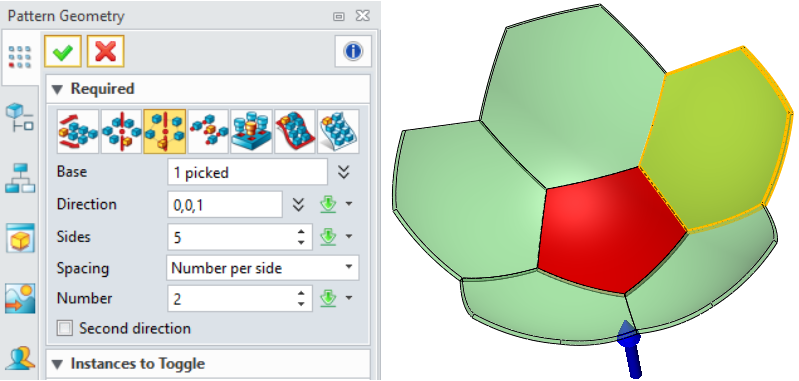This screenshot has width=799, height=381.
Task: Cancel pattern with red X button
Action: tap(105, 51)
